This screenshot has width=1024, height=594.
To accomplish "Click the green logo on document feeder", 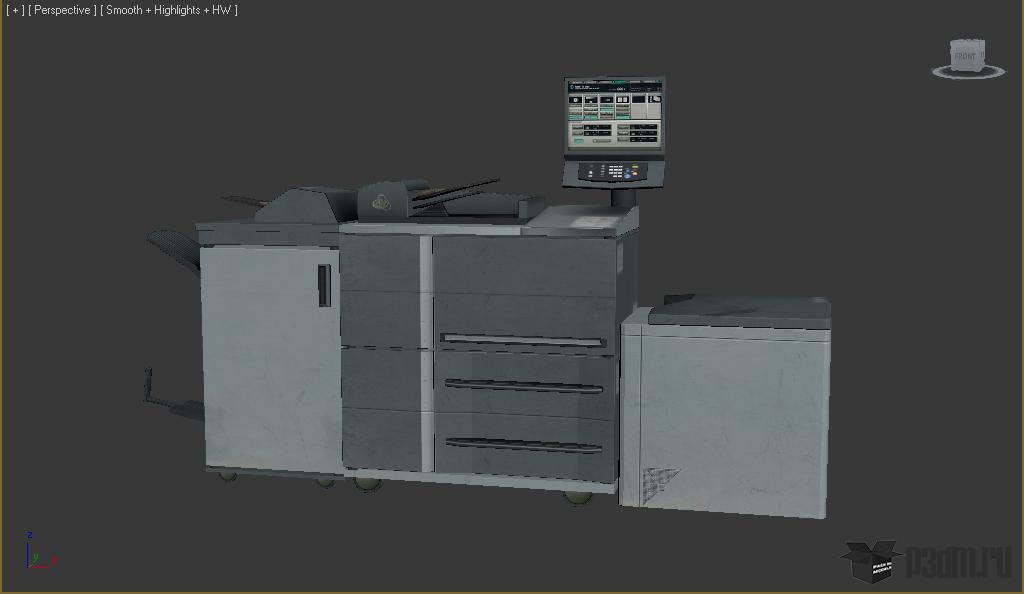I will (x=382, y=202).
